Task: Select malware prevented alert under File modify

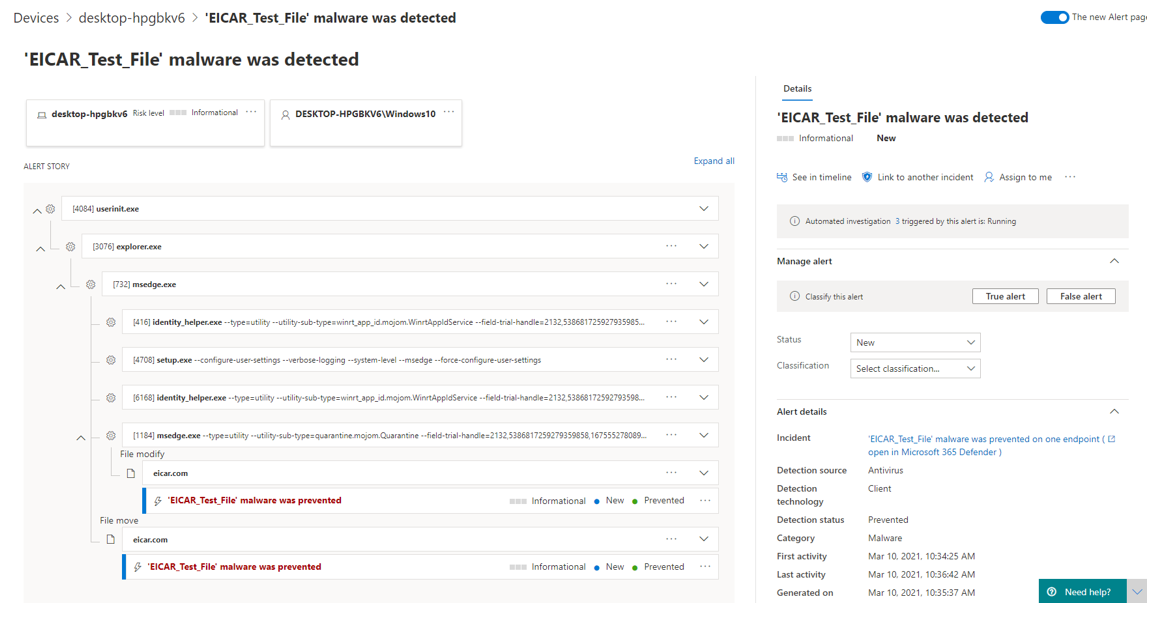Action: [x=254, y=501]
